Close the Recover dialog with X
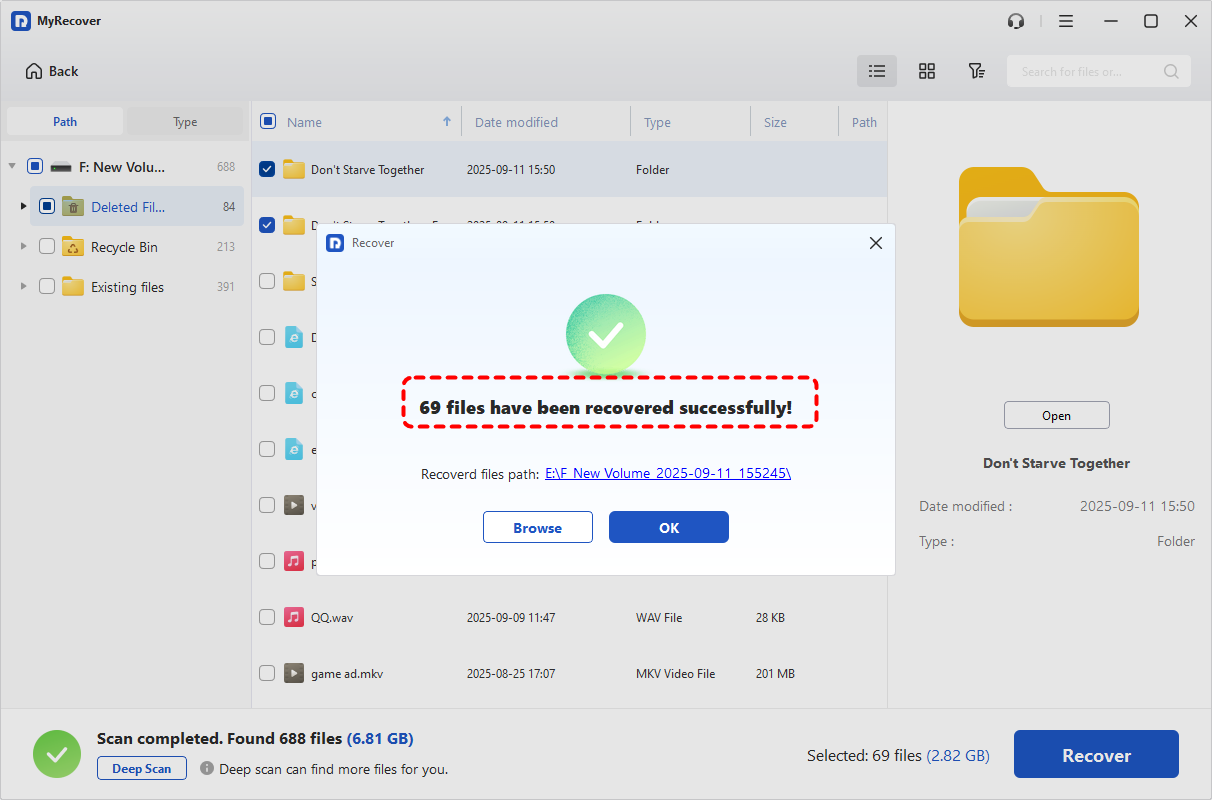 876,243
